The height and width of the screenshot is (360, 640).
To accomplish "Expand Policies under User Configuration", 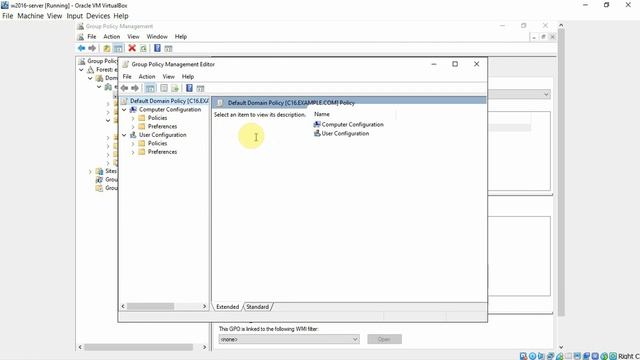I will point(133,144).
